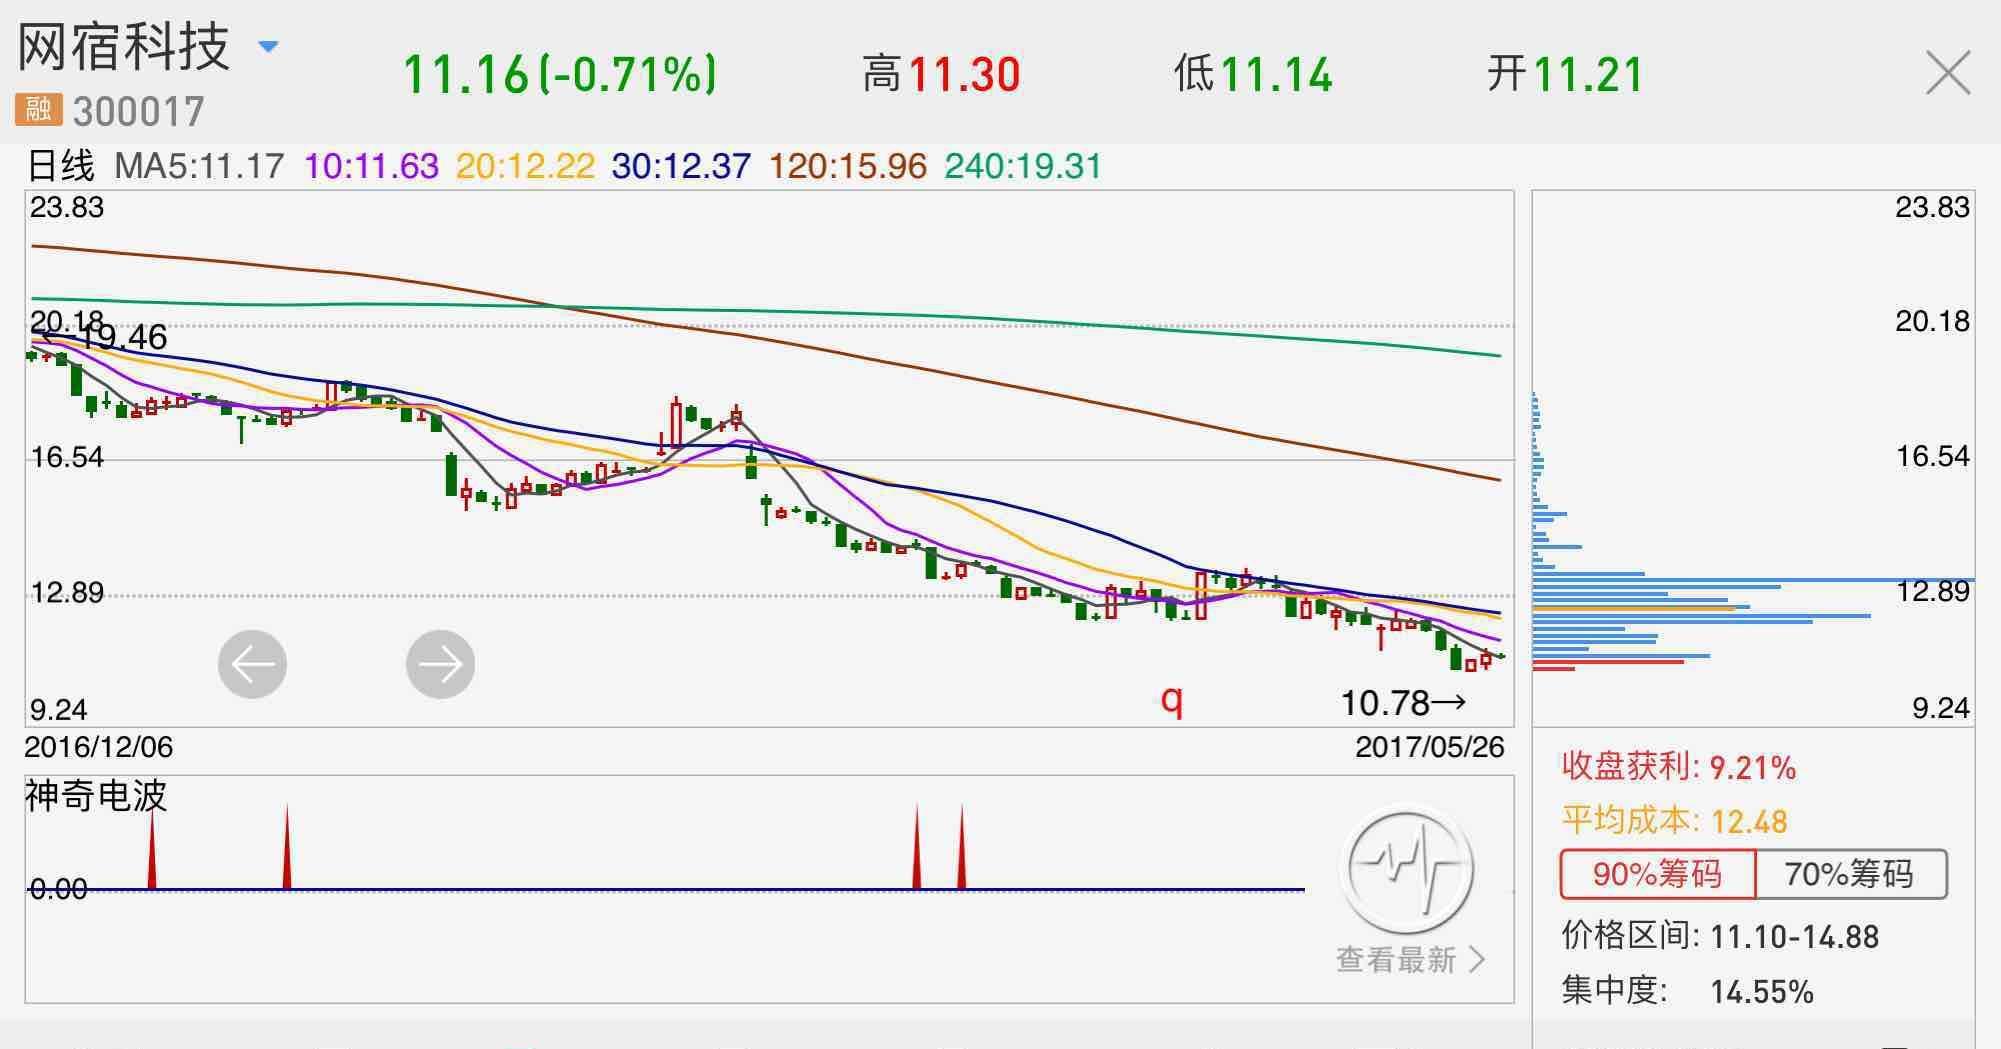Click the orange 20:12.22 MA value
This screenshot has height=1049, width=2001.
(x=525, y=166)
